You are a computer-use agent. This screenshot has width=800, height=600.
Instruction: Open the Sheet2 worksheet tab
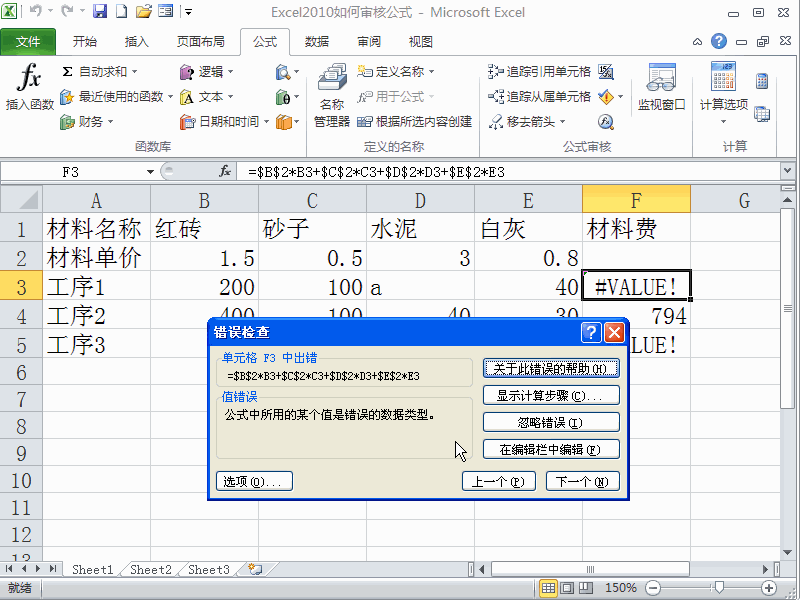pos(148,569)
